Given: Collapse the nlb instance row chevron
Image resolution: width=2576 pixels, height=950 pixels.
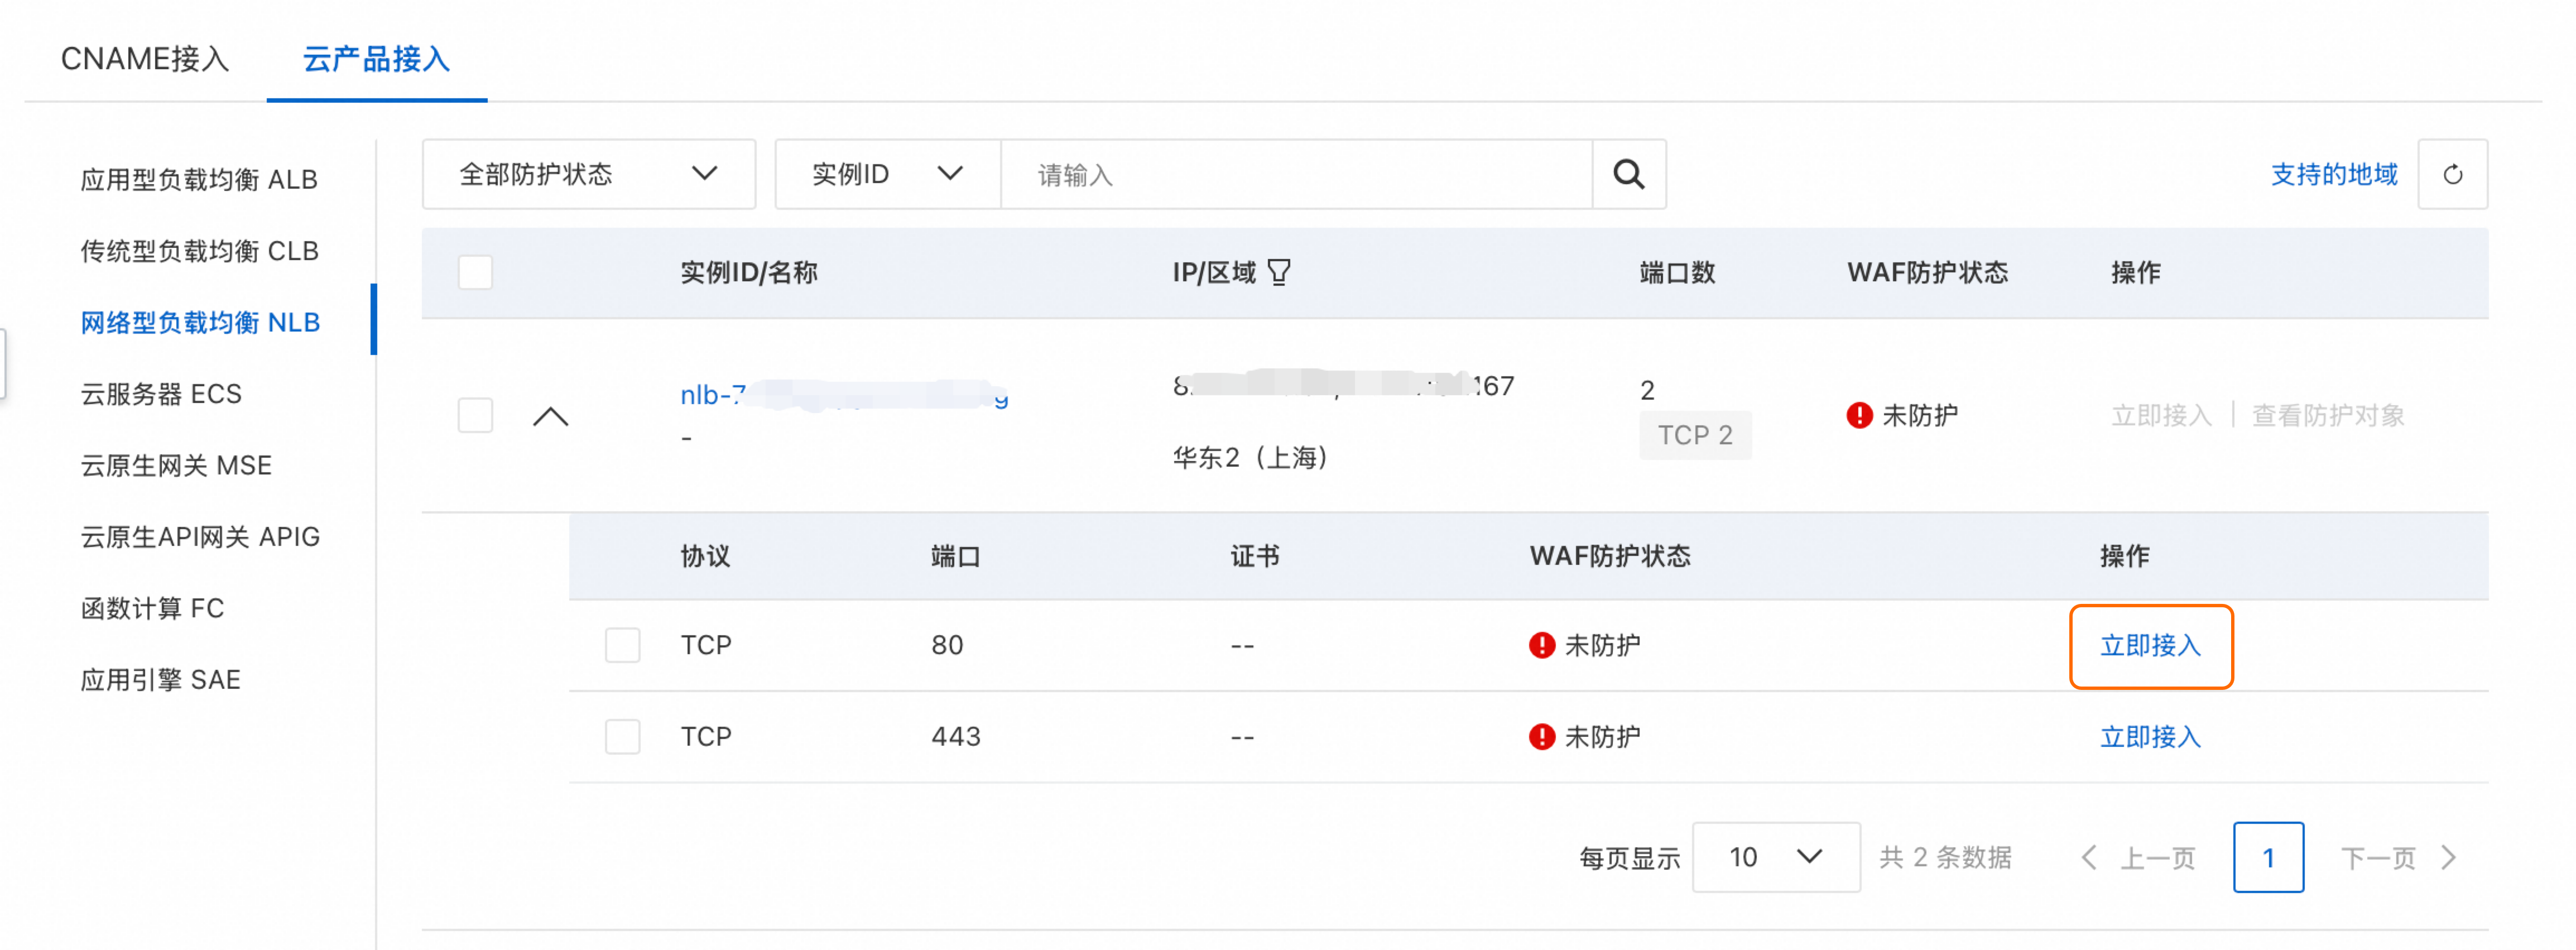Looking at the screenshot, I should (x=550, y=416).
